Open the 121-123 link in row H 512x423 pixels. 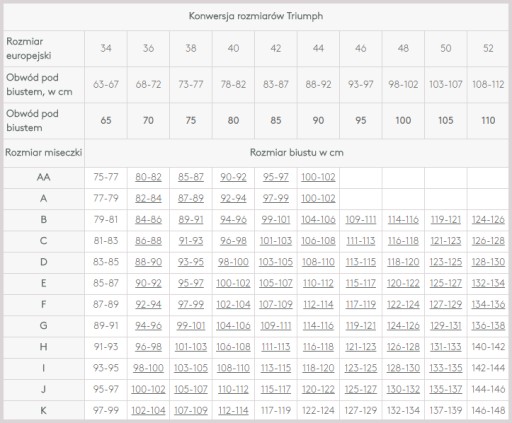pos(361,347)
